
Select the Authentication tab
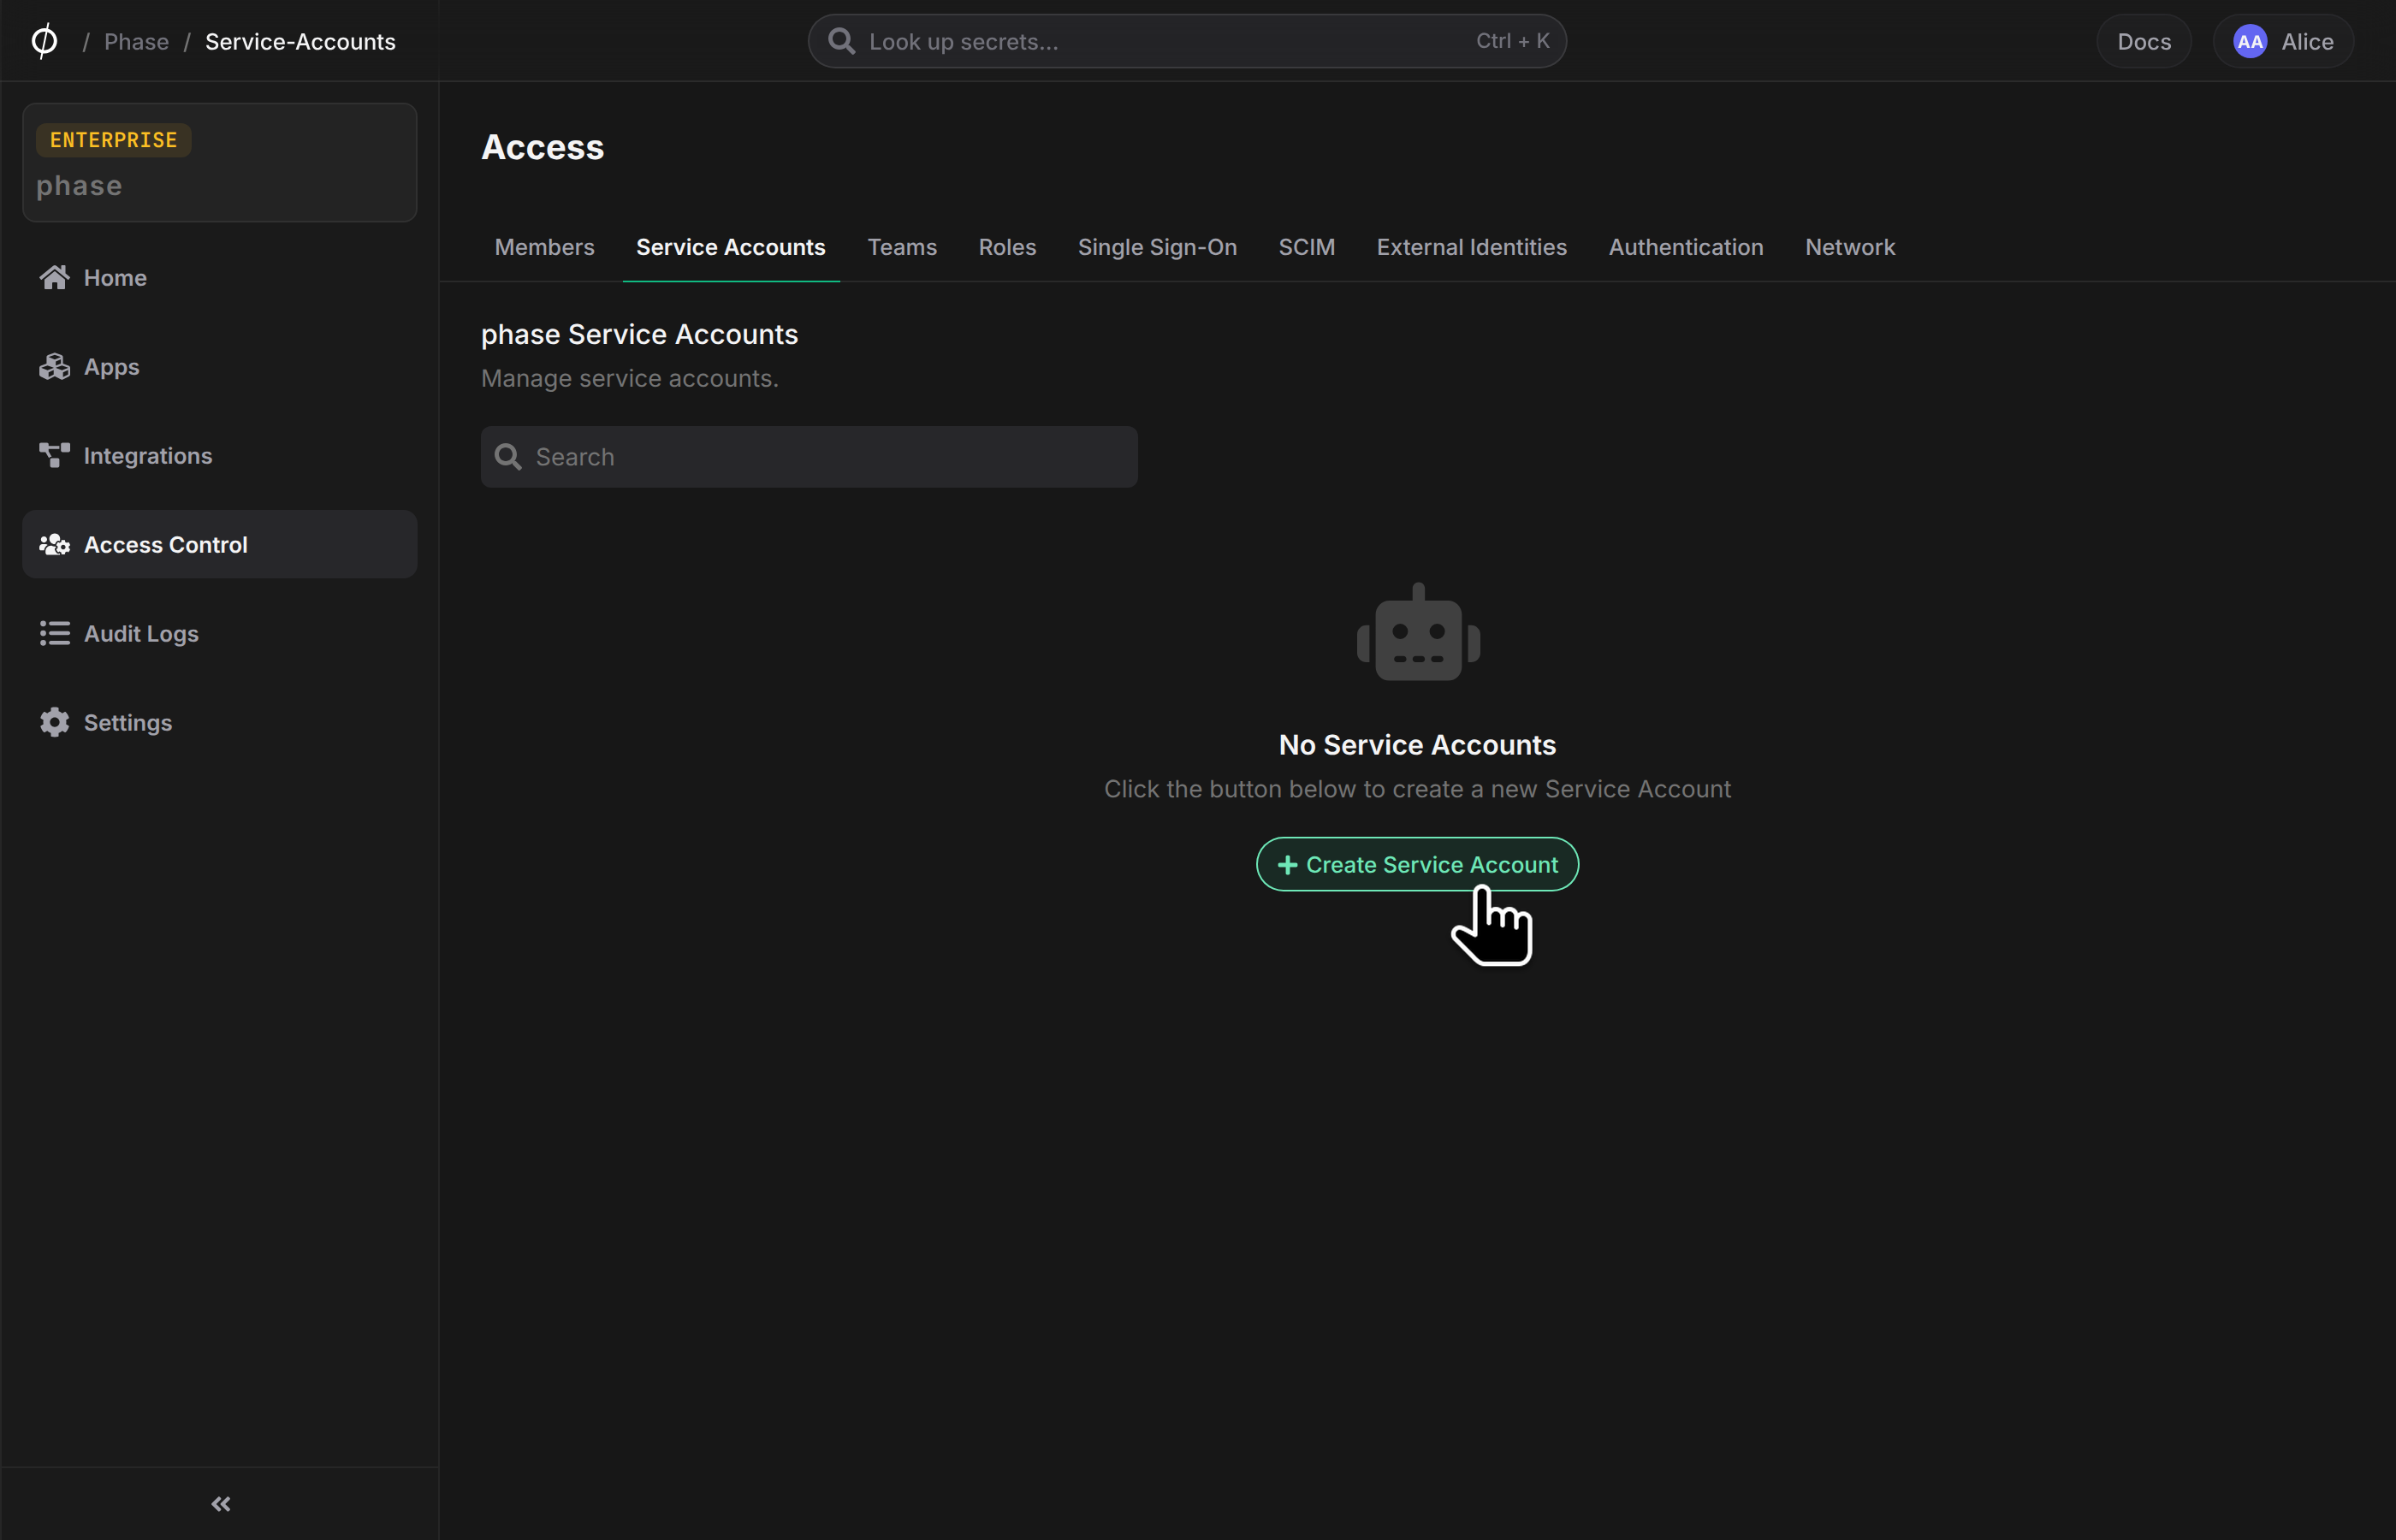pos(1686,247)
